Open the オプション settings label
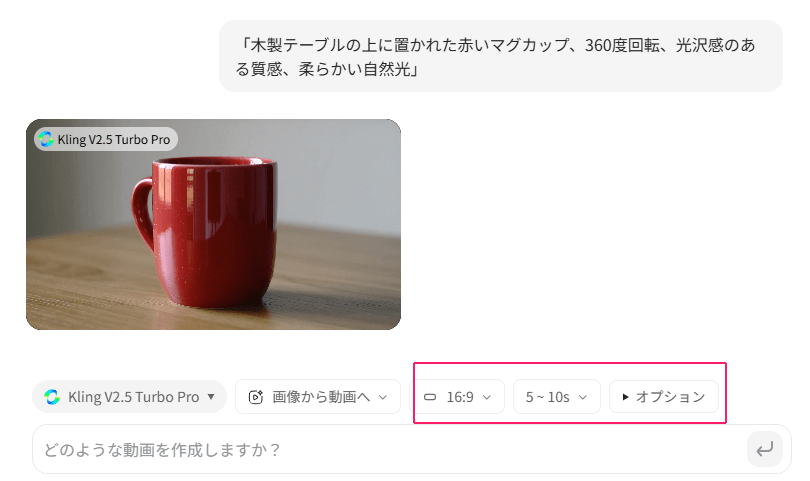 click(670, 397)
